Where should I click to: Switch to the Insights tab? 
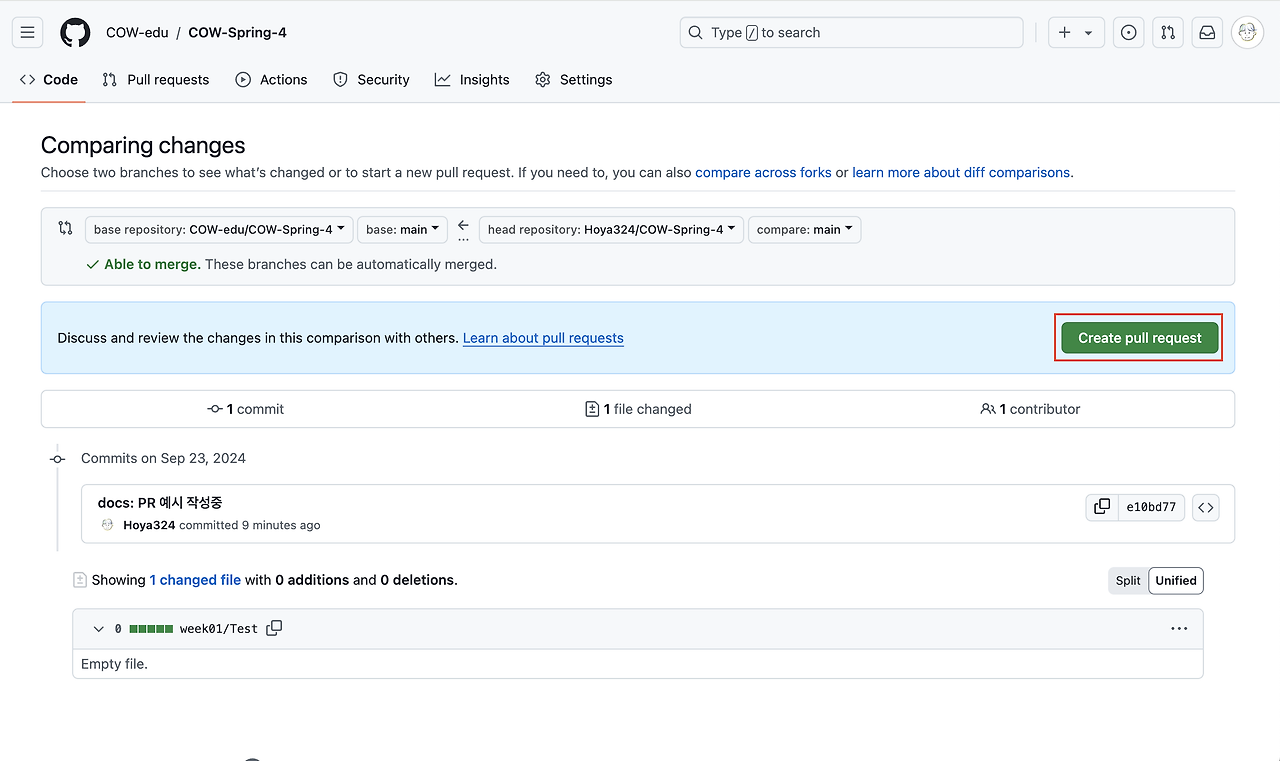[472, 80]
